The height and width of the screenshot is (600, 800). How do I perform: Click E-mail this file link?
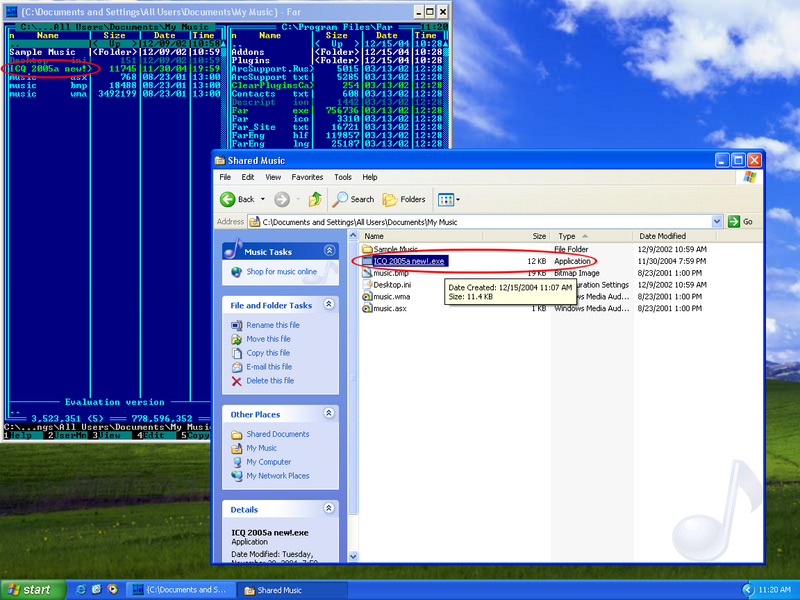pyautogui.click(x=269, y=366)
